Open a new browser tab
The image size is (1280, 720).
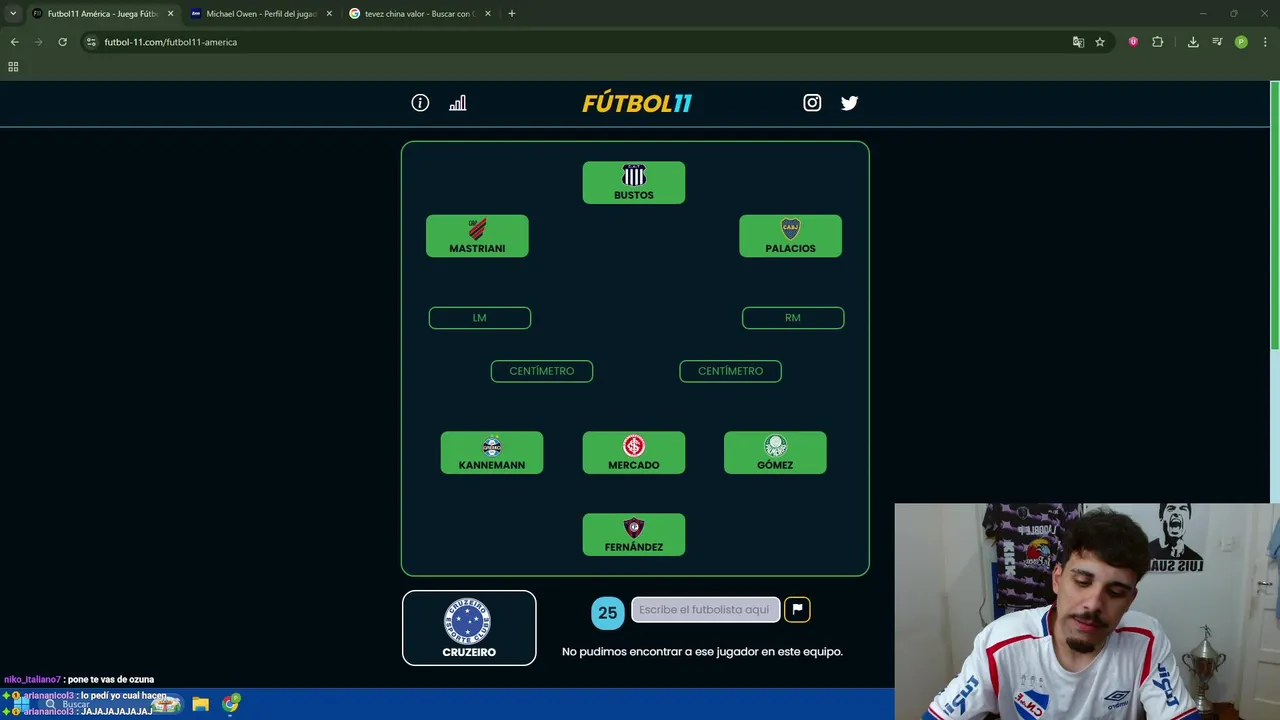click(x=512, y=14)
